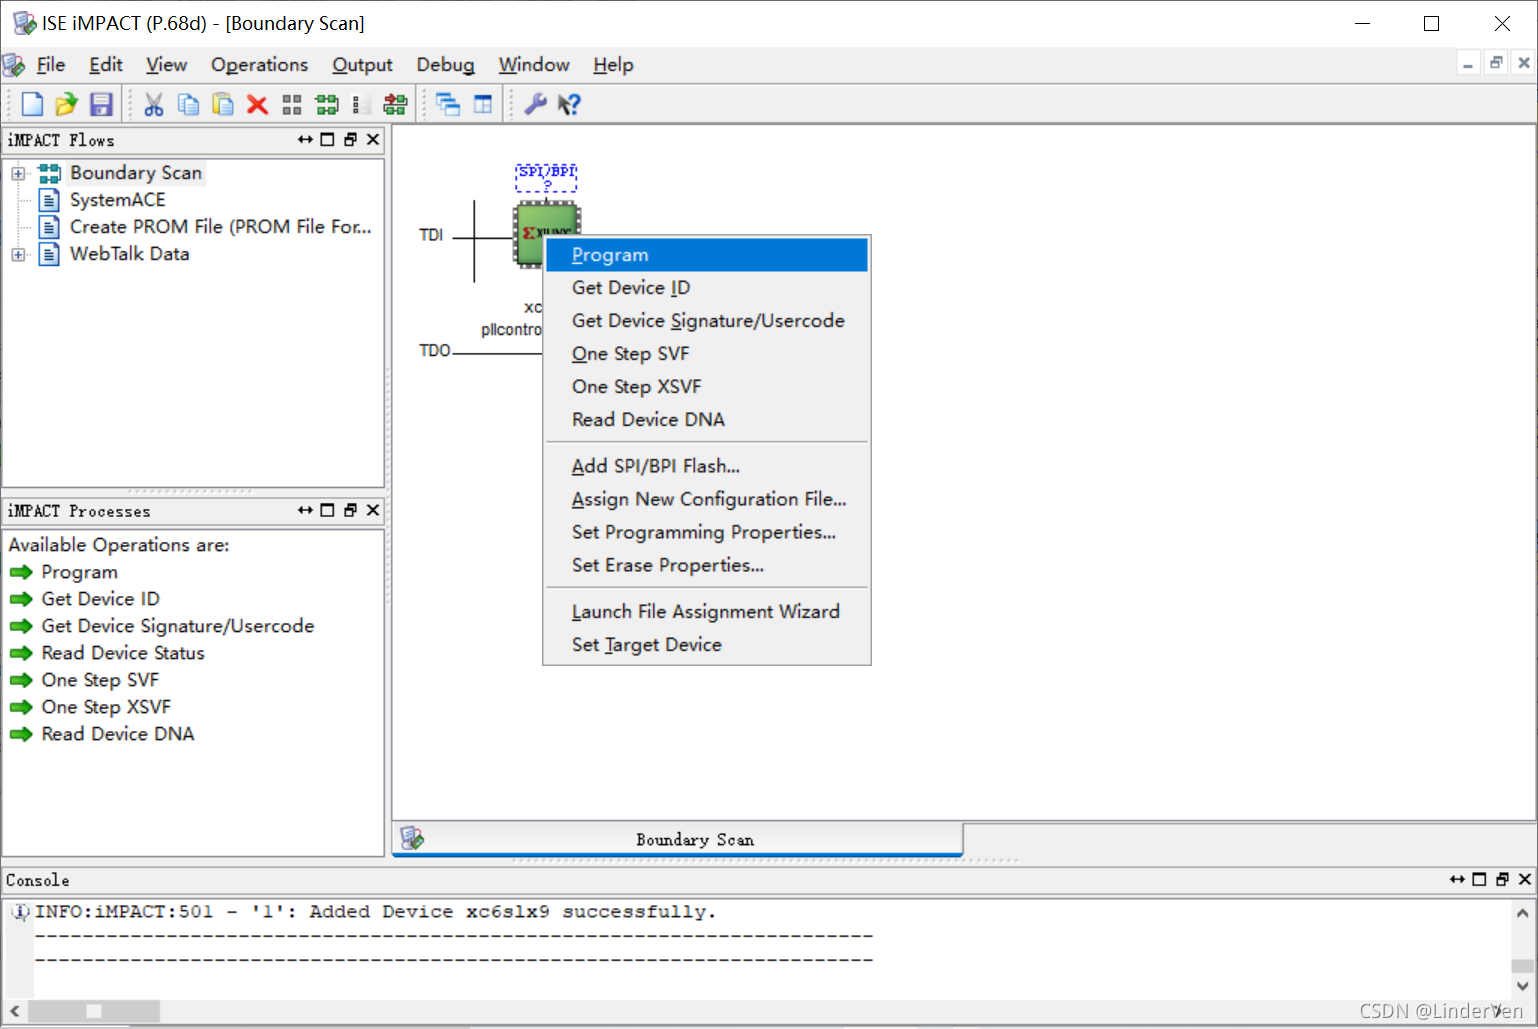Select Create PROM File flow item
This screenshot has width=1538, height=1029.
tap(220, 227)
